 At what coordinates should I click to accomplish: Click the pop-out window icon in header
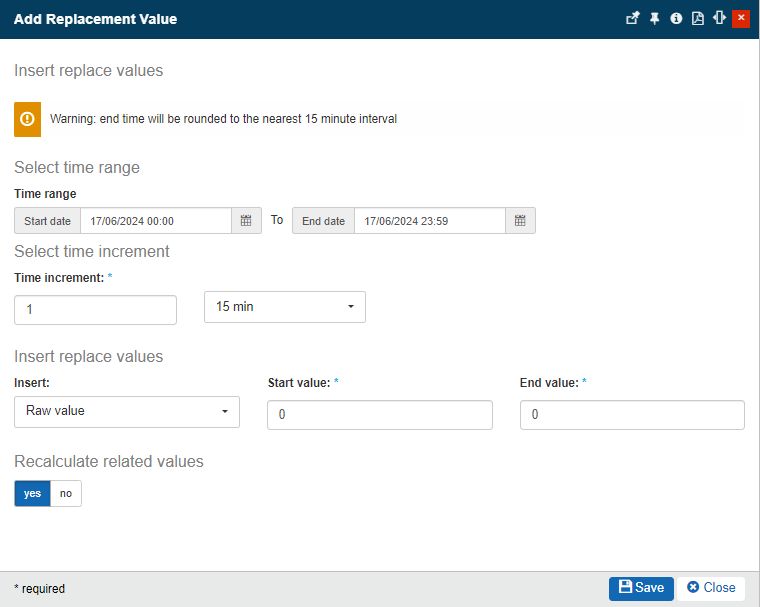tap(633, 19)
